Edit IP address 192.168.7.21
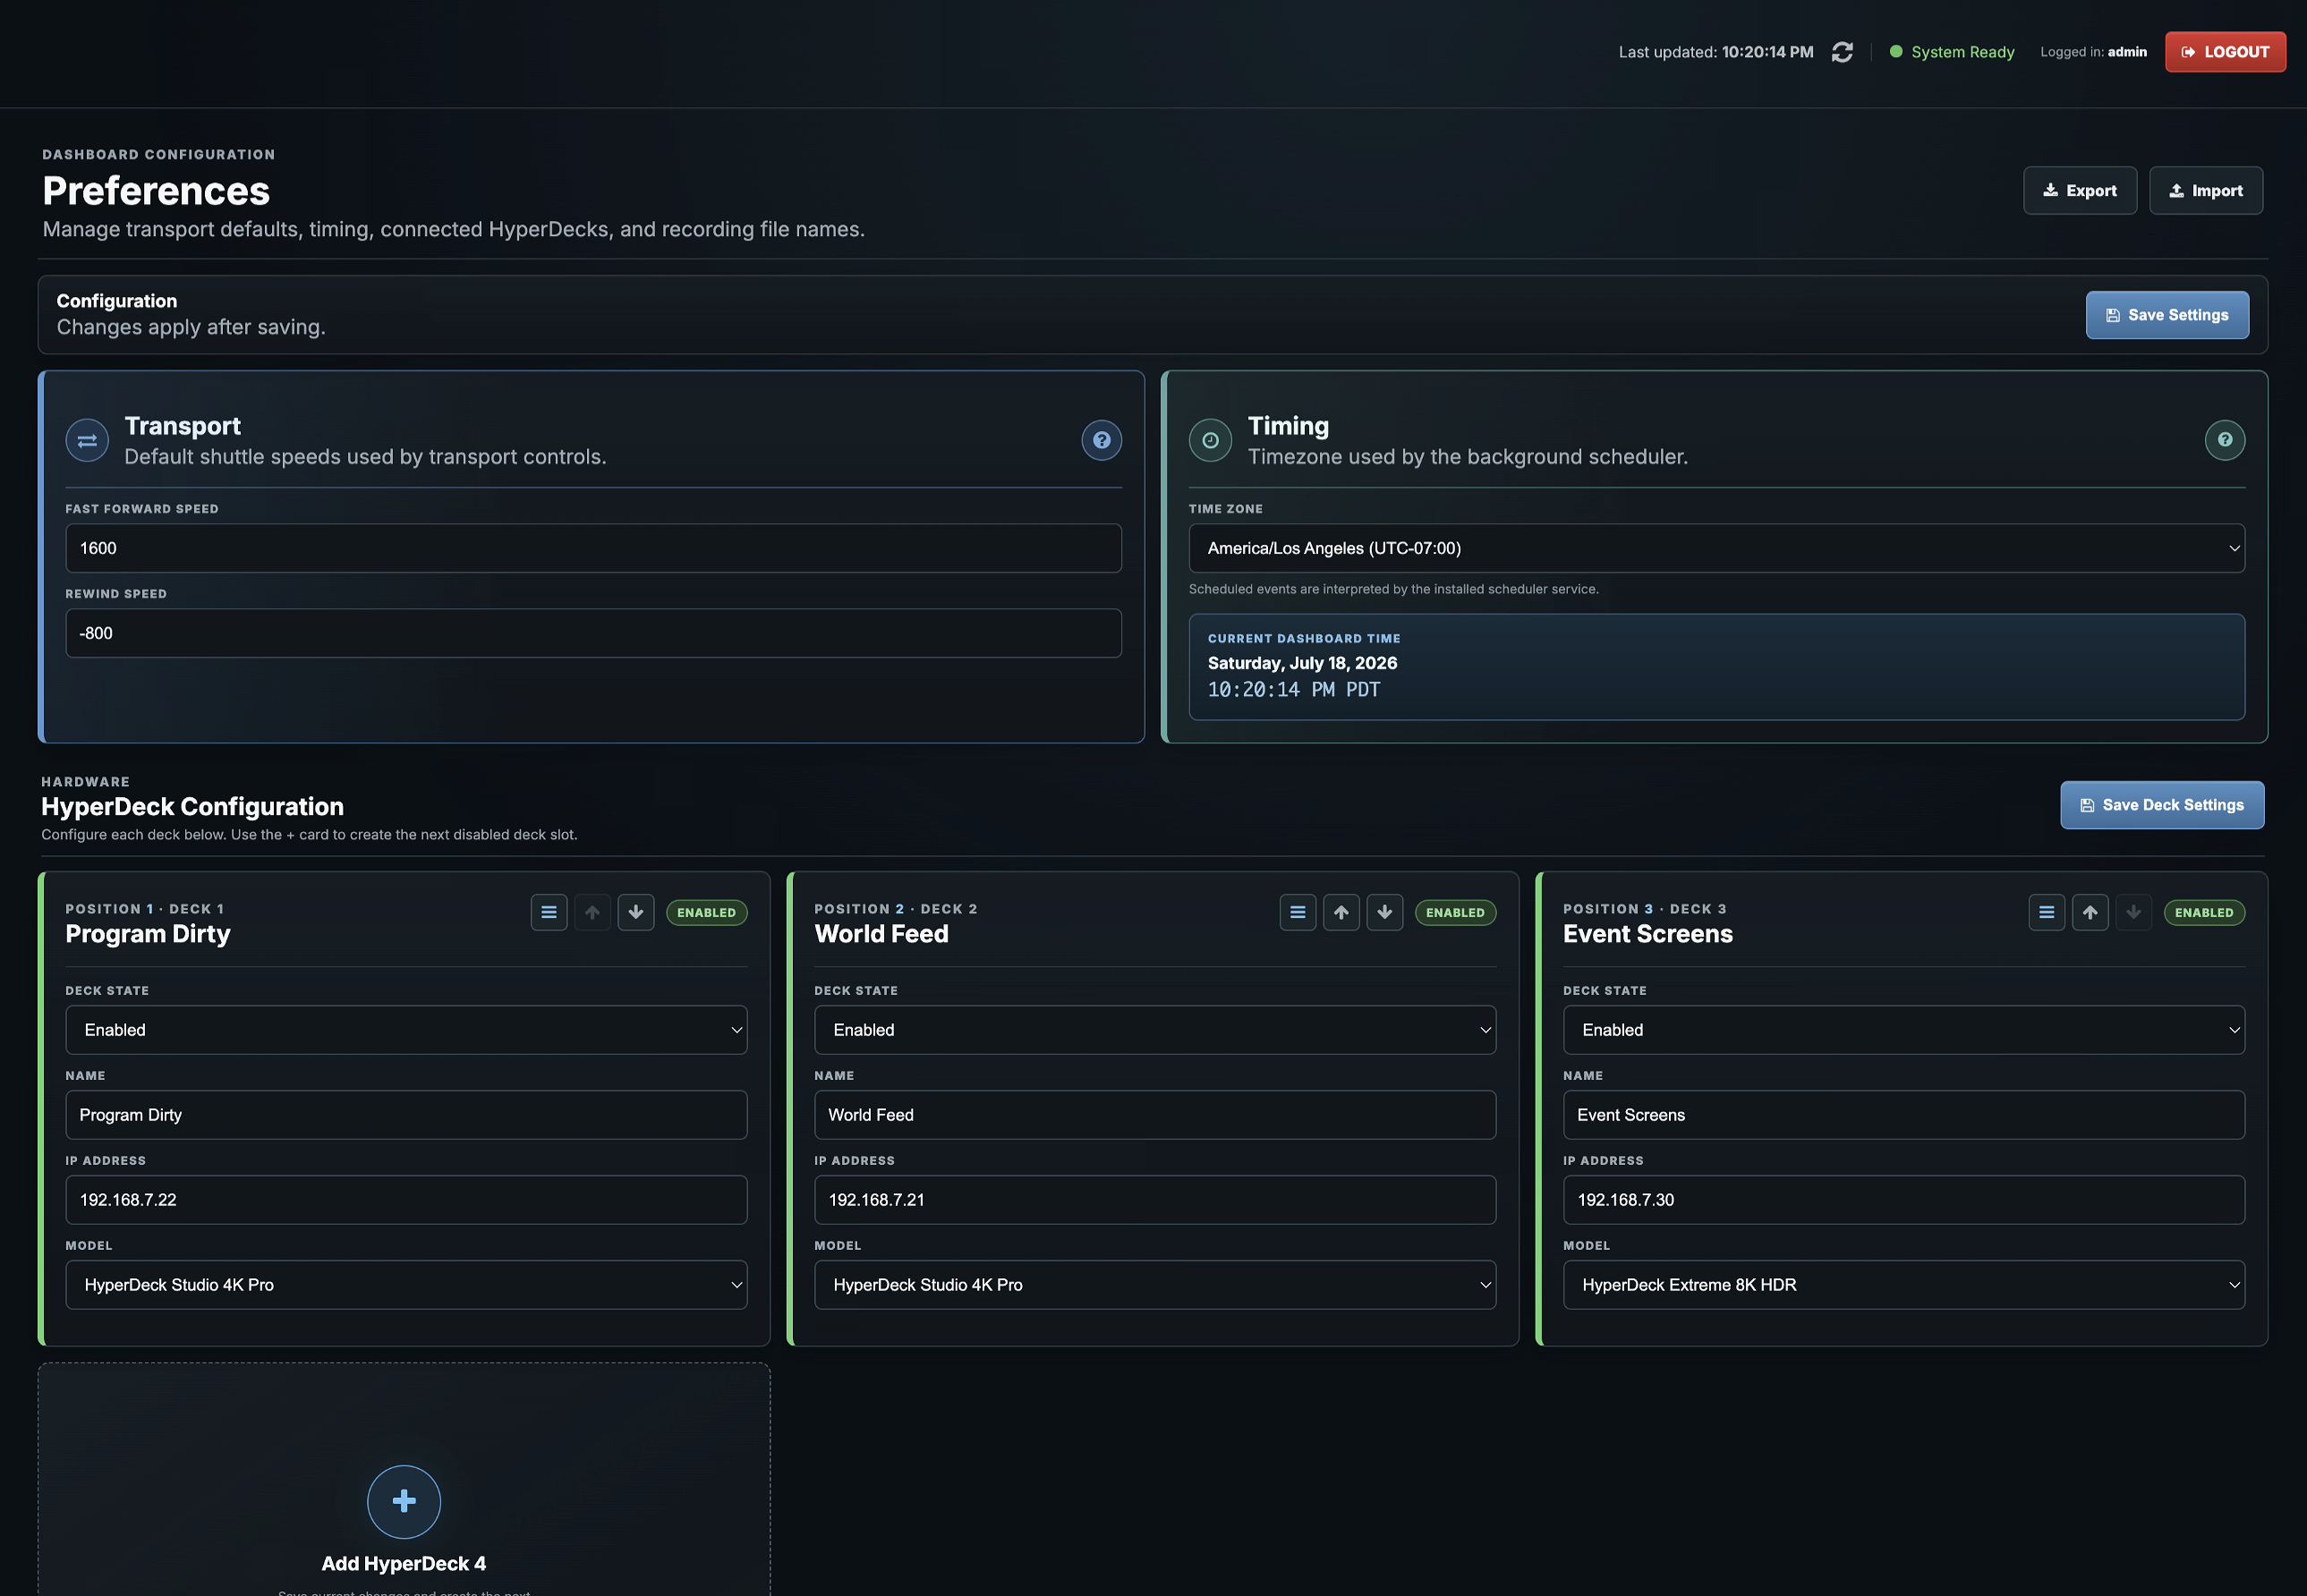Image resolution: width=2307 pixels, height=1596 pixels. pos(1155,1200)
